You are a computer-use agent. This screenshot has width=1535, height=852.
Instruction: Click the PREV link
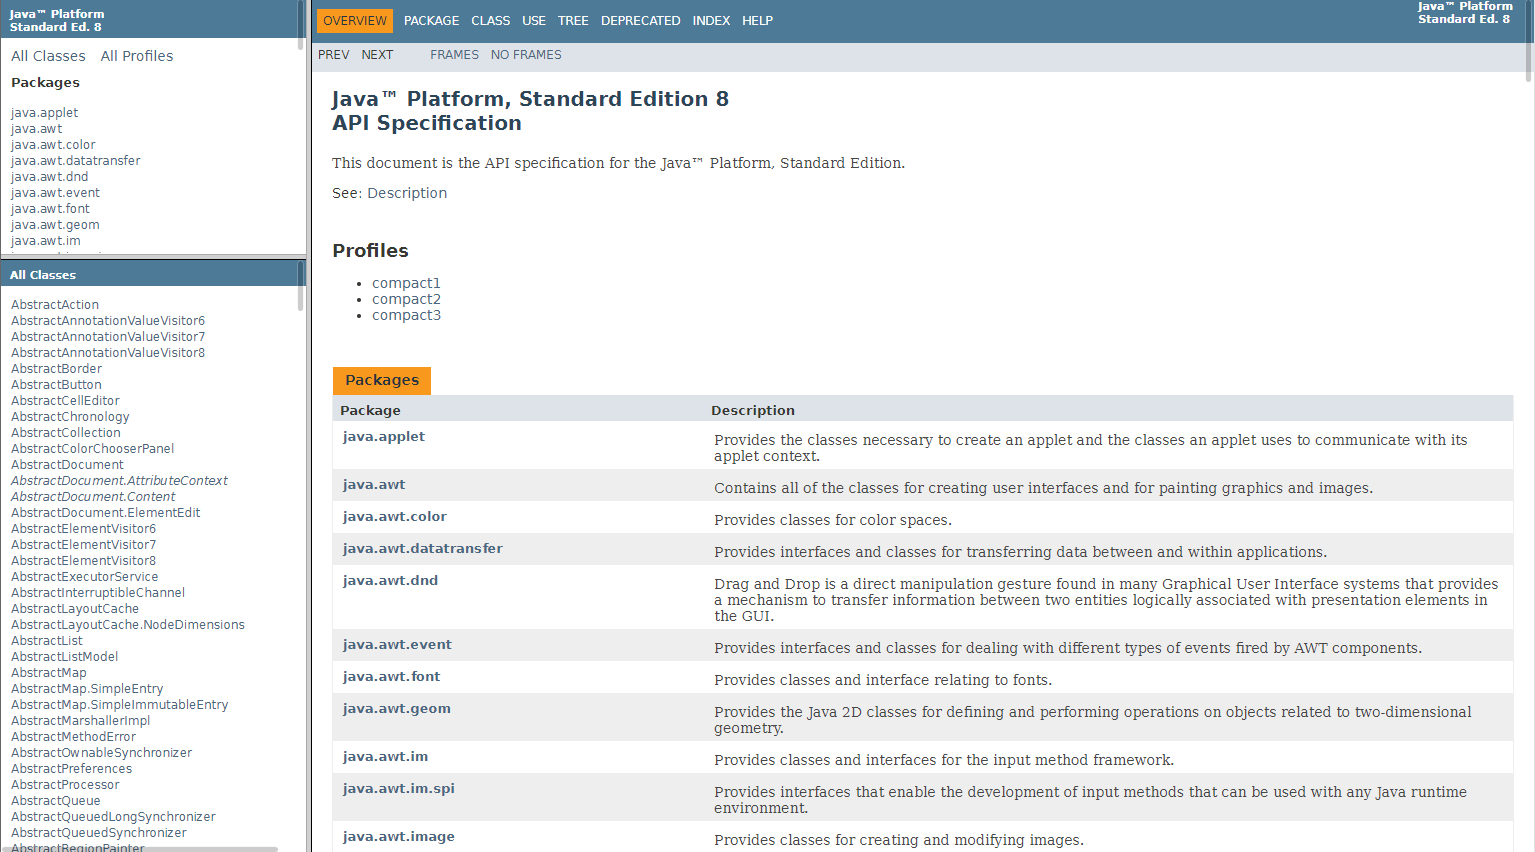[334, 55]
